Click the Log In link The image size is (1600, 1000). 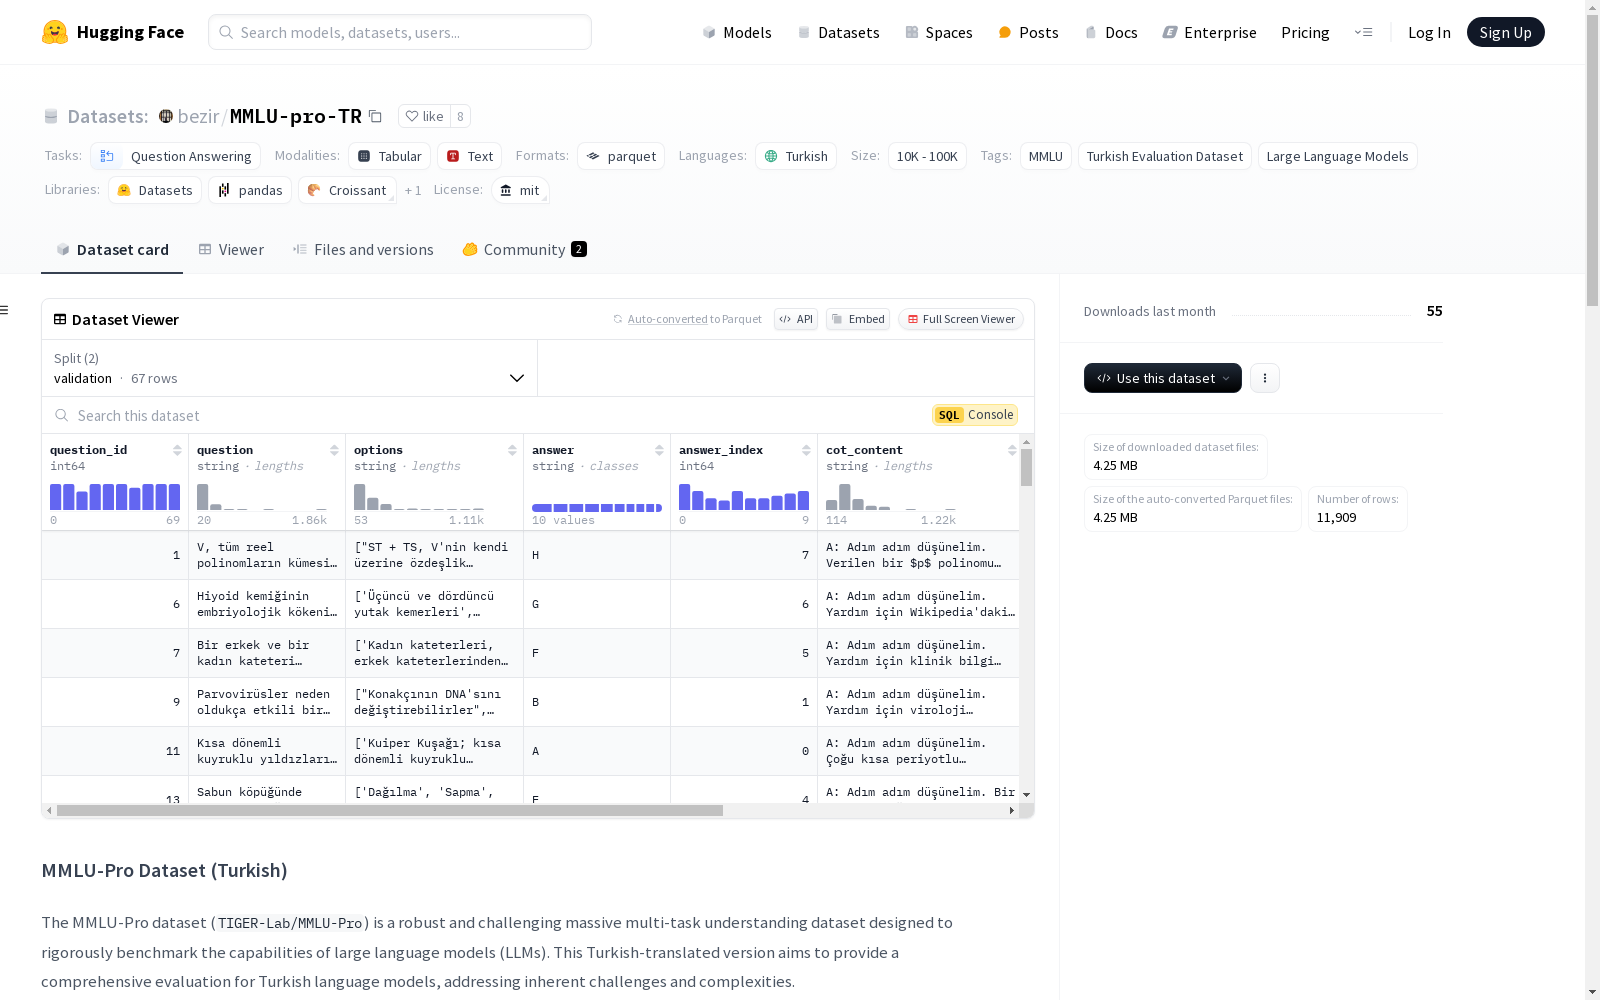pos(1429,32)
